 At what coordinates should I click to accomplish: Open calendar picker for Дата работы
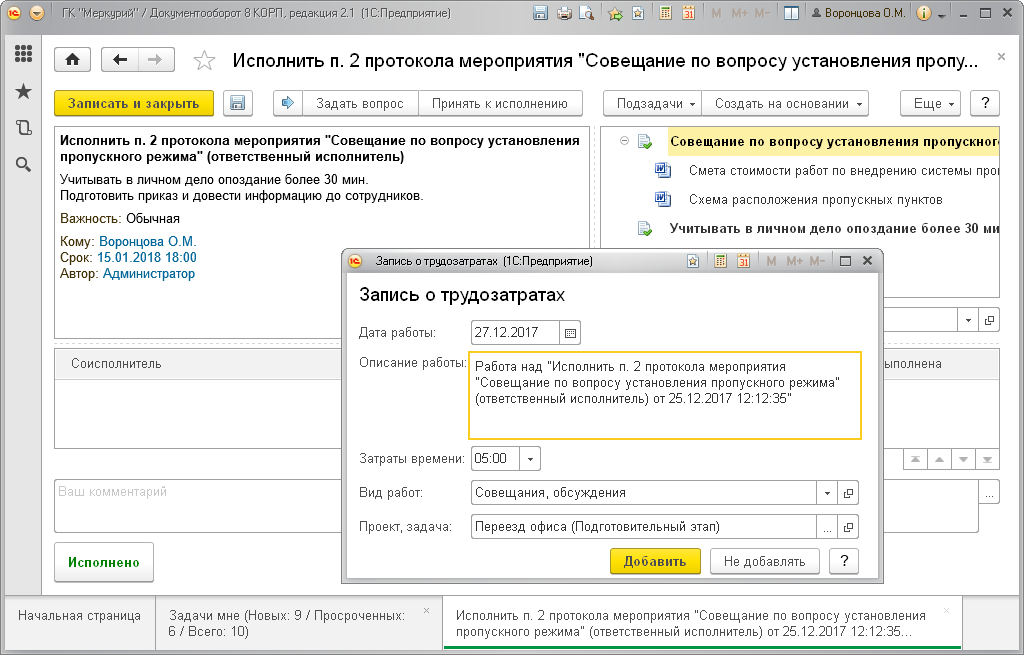(570, 332)
